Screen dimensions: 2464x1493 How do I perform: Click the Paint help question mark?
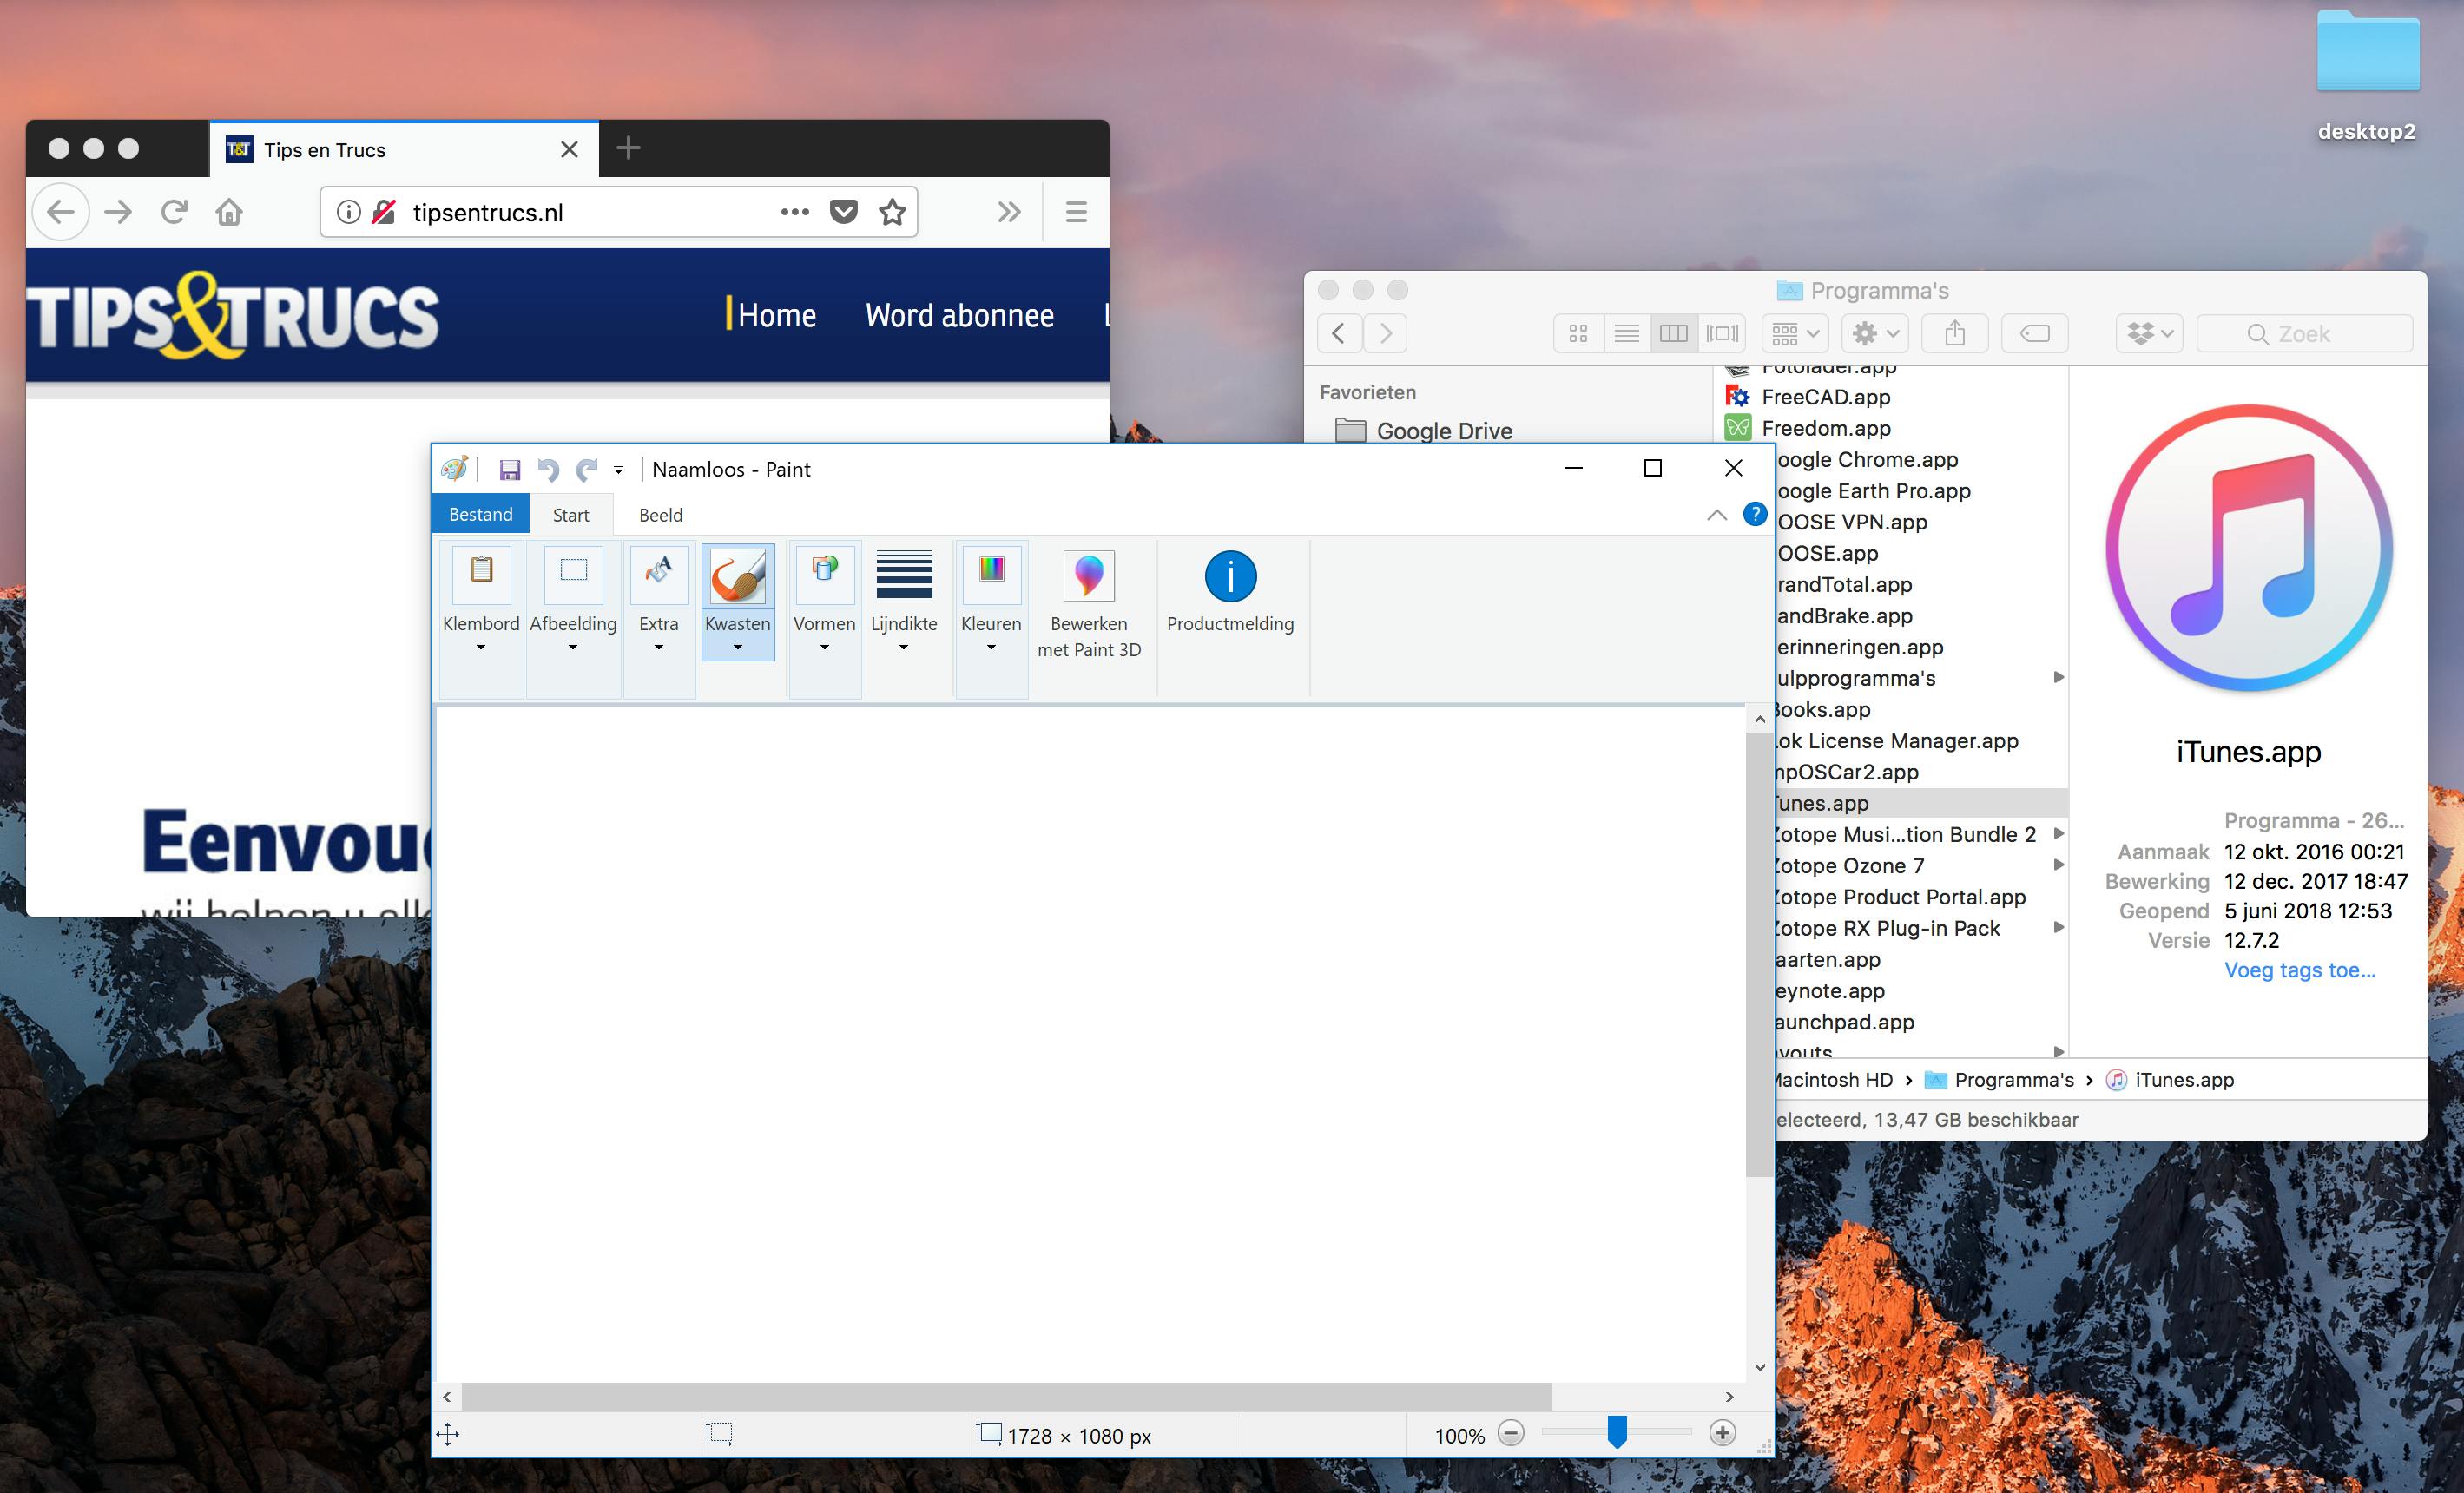click(x=1754, y=514)
